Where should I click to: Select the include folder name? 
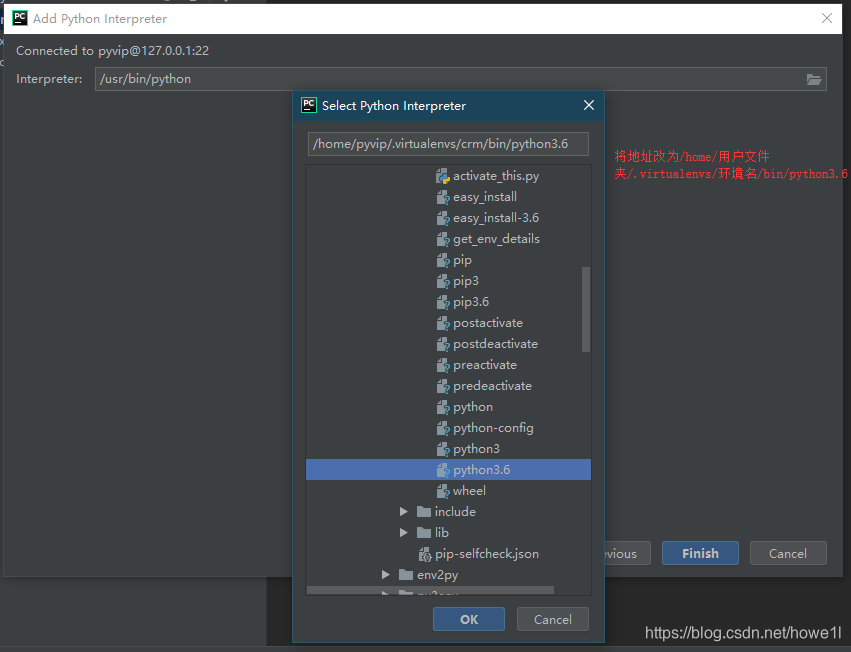[x=455, y=511]
